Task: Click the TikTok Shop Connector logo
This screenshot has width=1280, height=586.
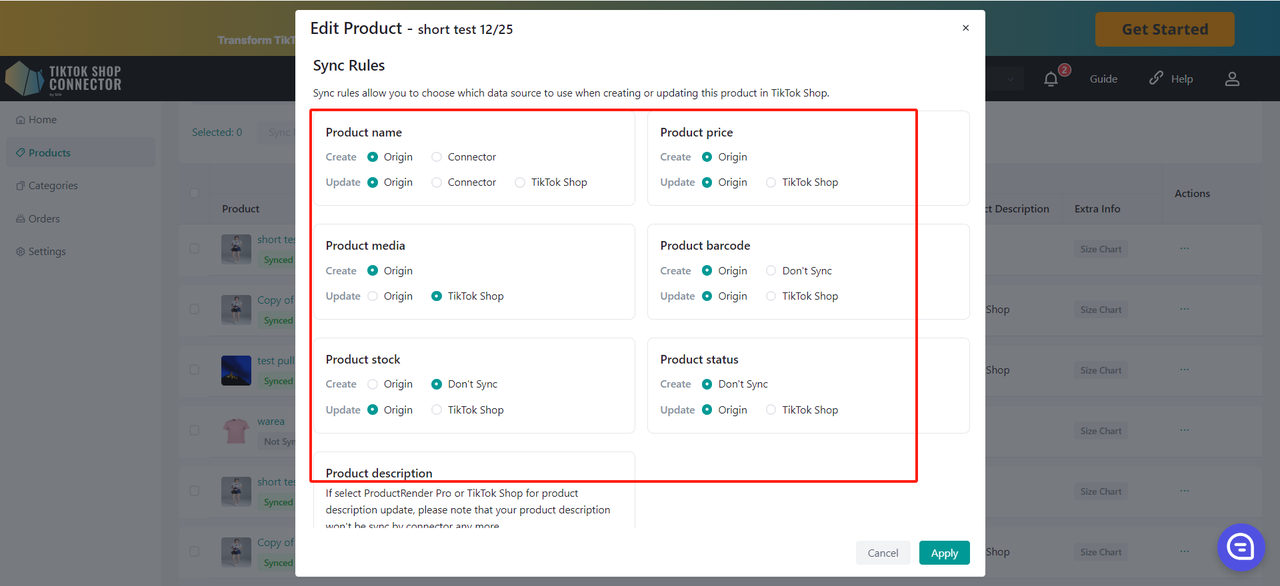Action: pos(64,79)
